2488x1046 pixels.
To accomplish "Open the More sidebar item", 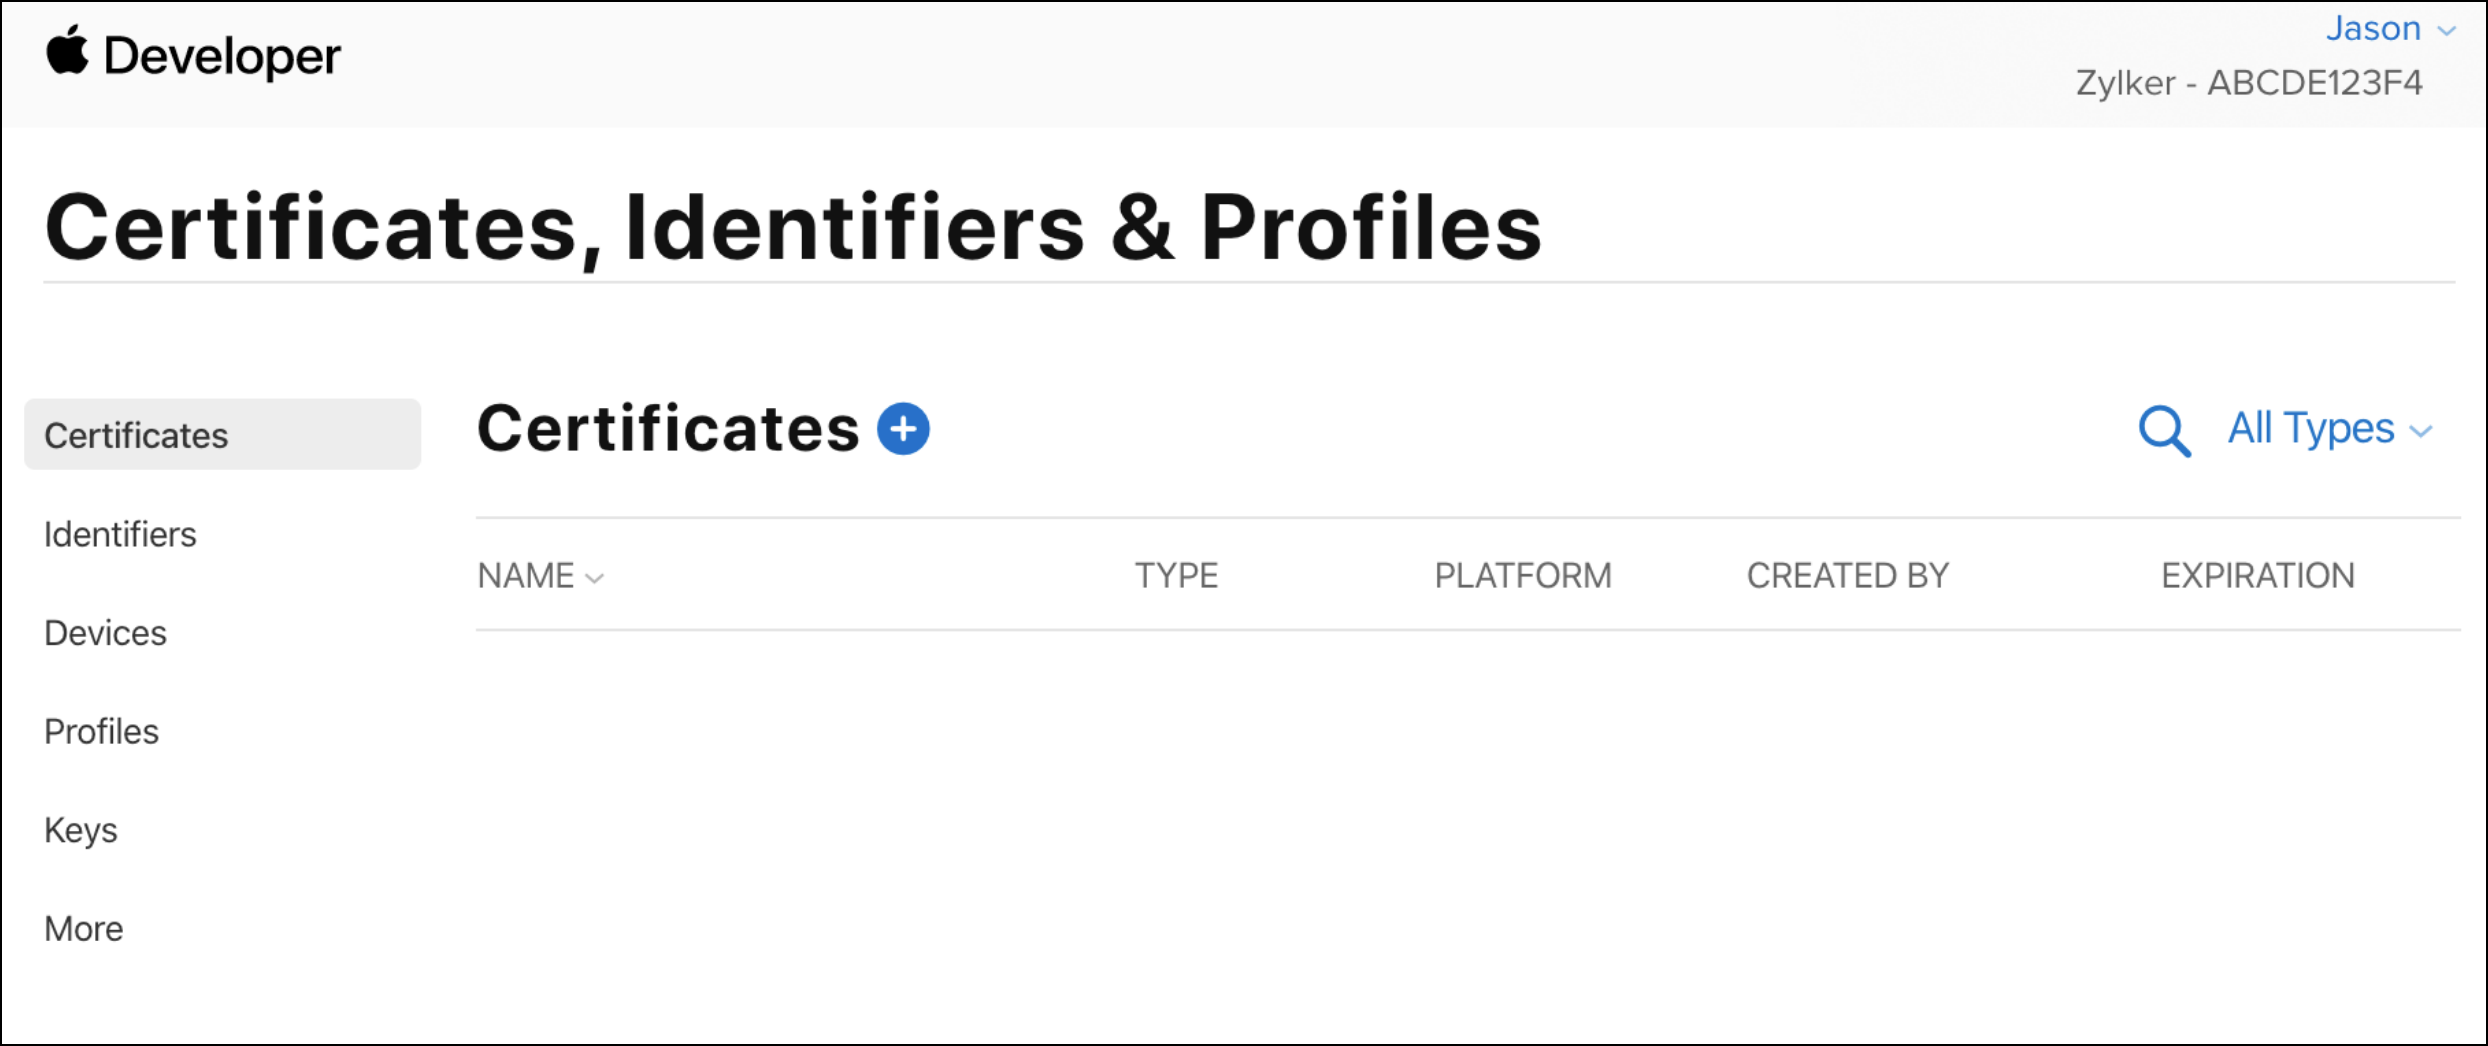I will click(x=84, y=929).
